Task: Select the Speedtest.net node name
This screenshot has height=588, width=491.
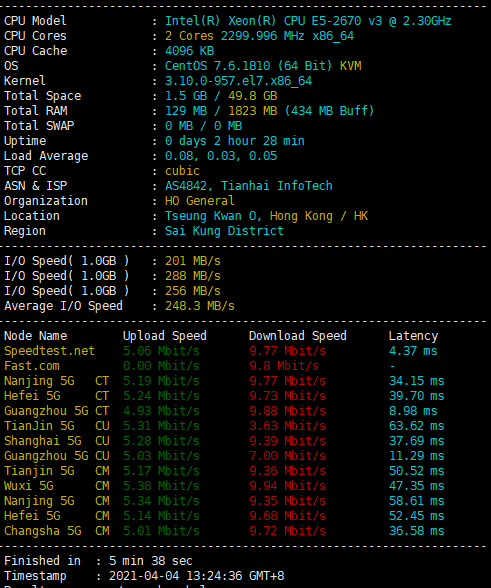Action: (x=49, y=351)
